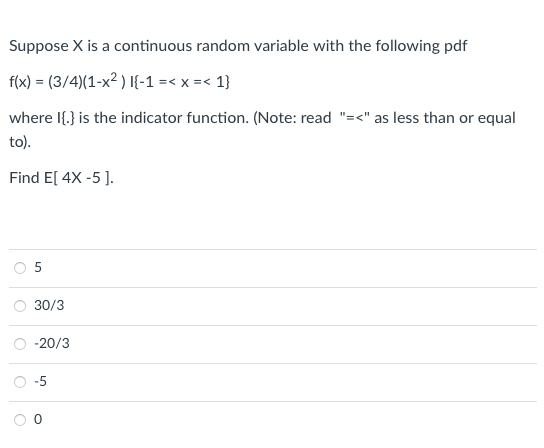Click the trailing "to)." text line
The height and width of the screenshot is (448, 544).
point(20,142)
